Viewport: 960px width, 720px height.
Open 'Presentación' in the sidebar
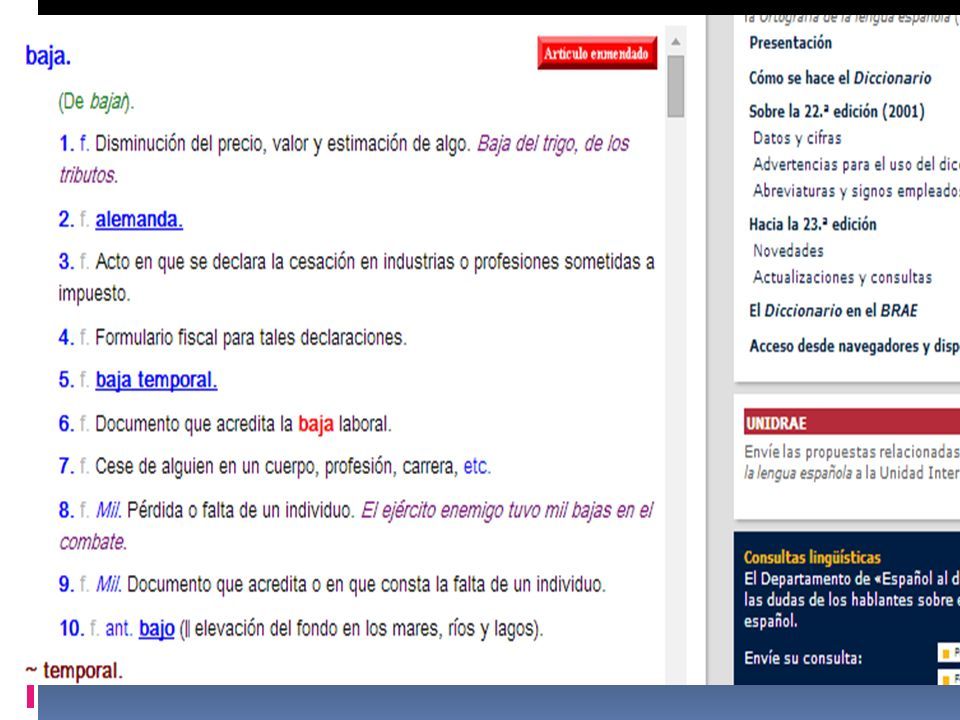click(790, 43)
